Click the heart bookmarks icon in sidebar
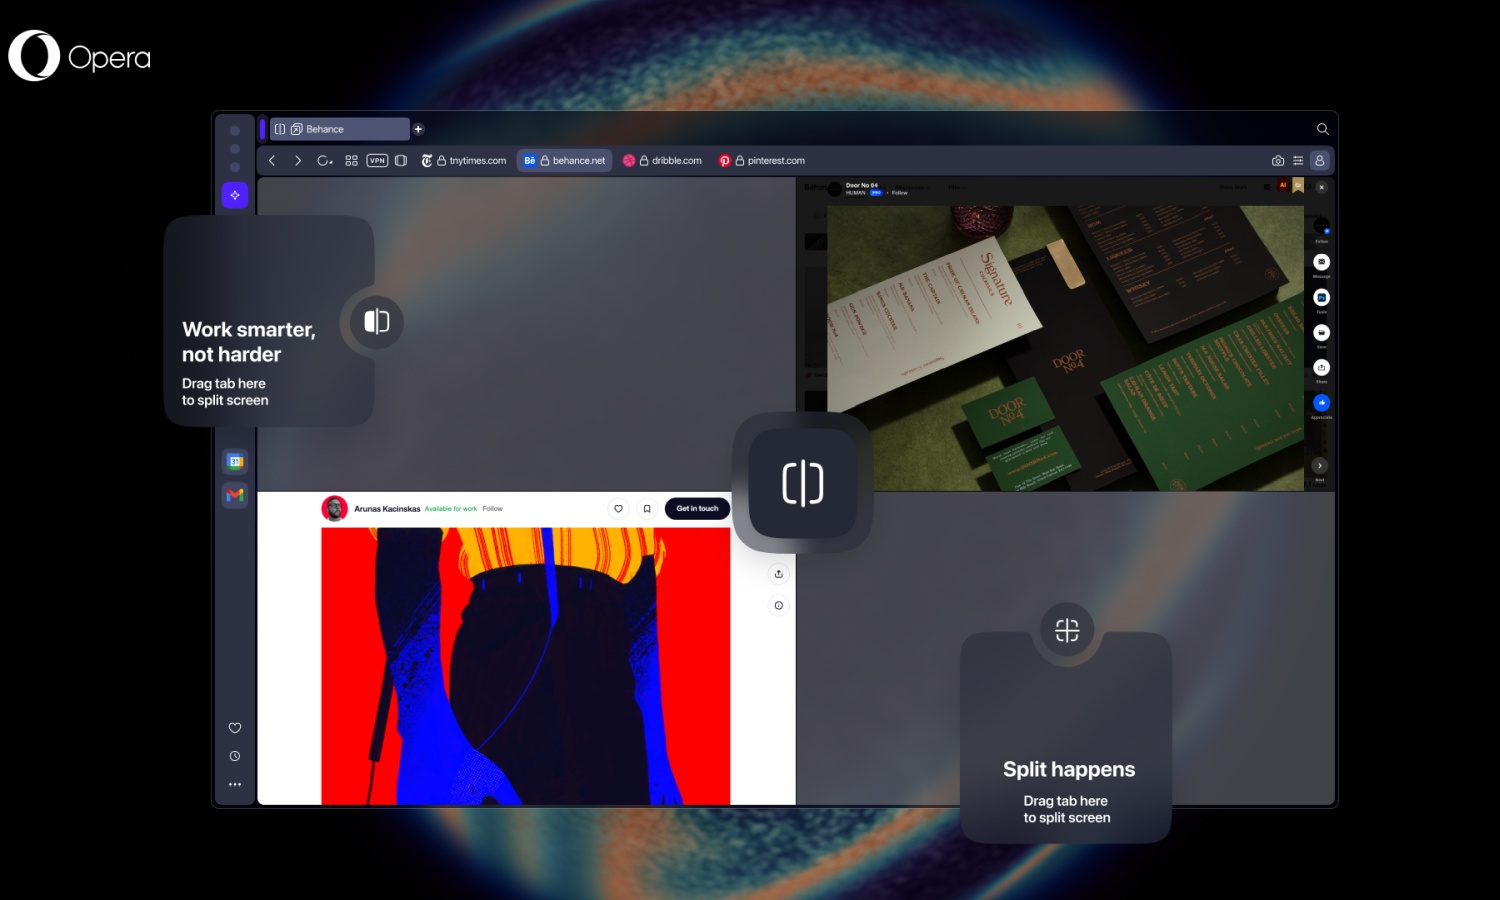The image size is (1500, 900). [x=235, y=728]
